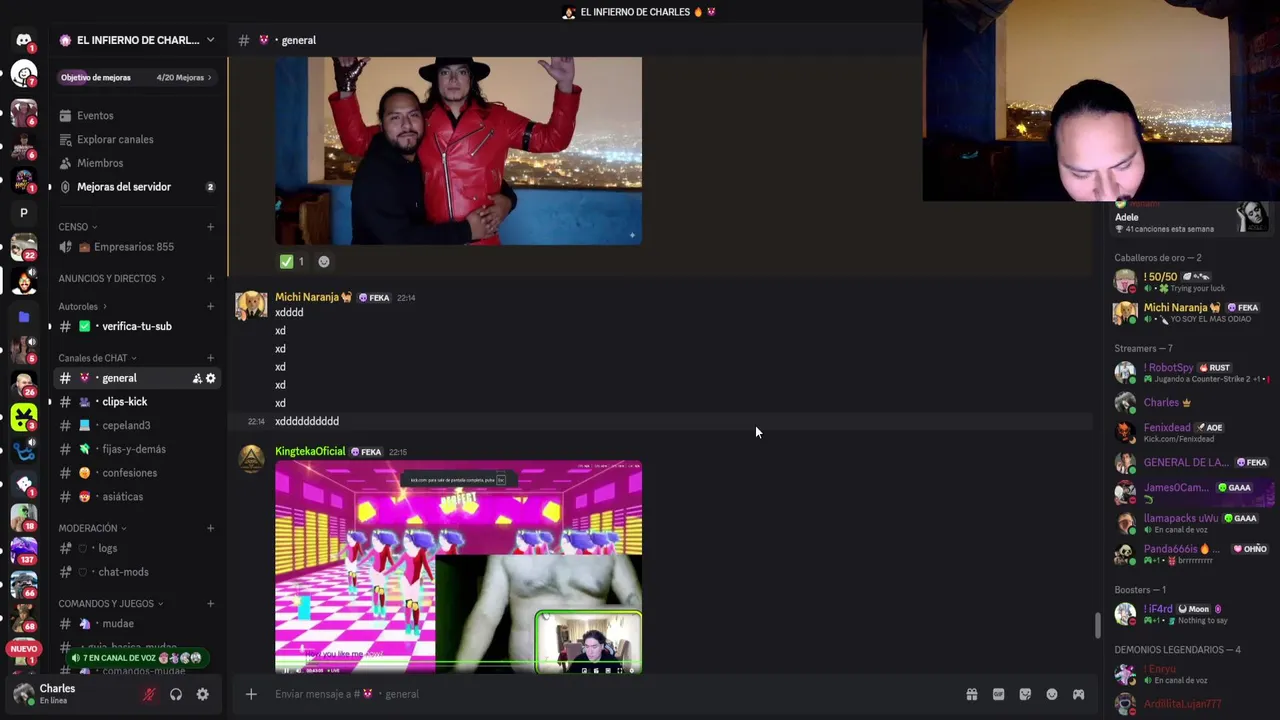Open confesiones channel
The image size is (1280, 720).
pyautogui.click(x=136, y=473)
